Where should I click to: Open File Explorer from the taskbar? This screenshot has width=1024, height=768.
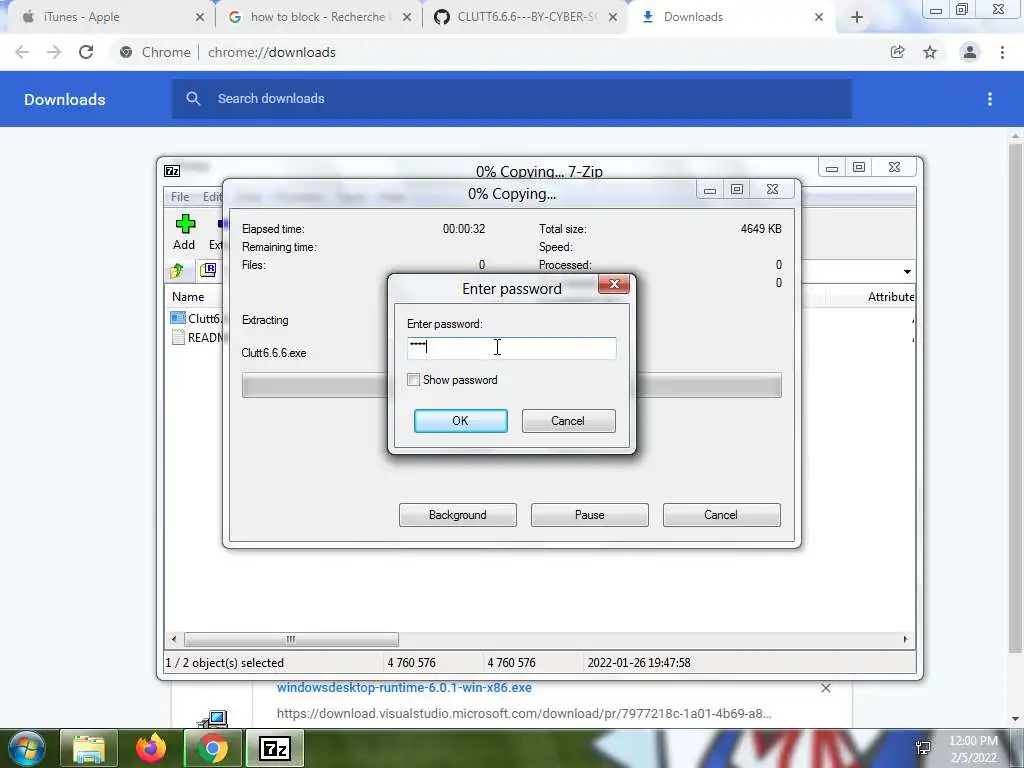(89, 748)
